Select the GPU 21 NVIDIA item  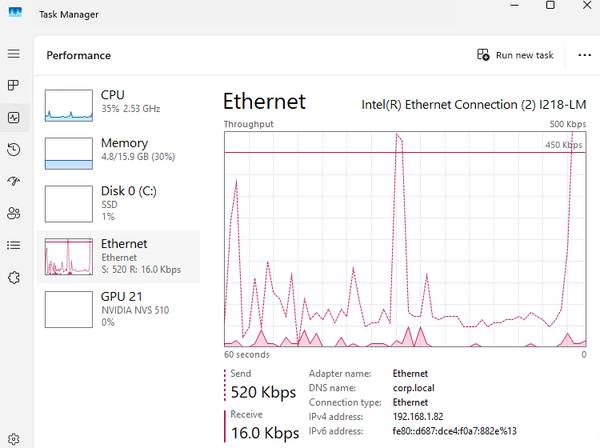(x=119, y=309)
